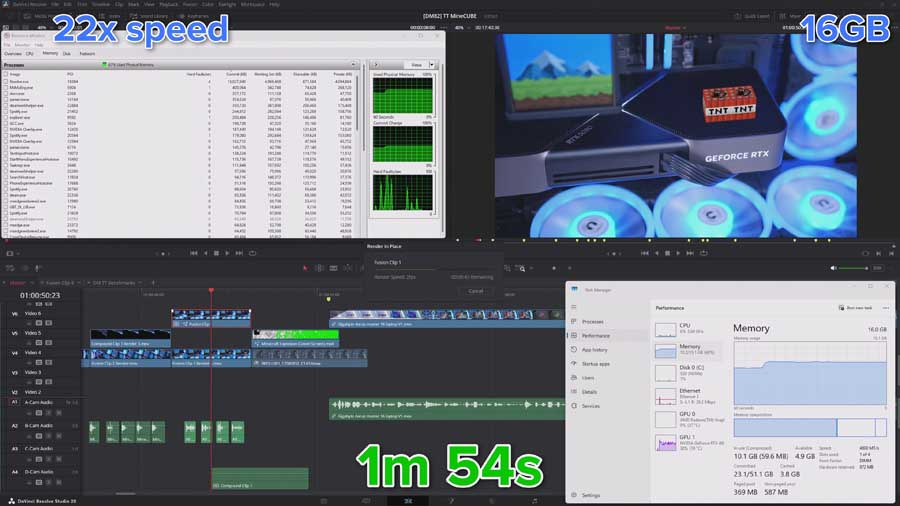Screen dimensions: 900x506
Task: Open the Task Manager hamburger navigation menu
Action: click(574, 307)
